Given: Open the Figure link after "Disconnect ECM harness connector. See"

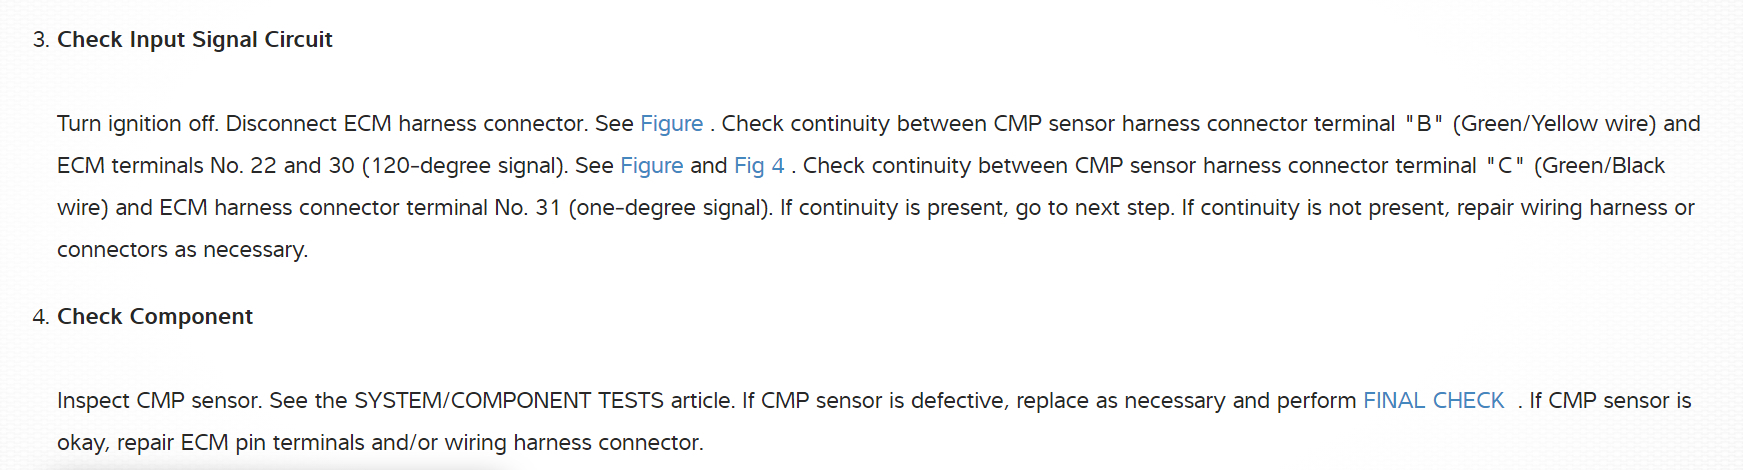Looking at the screenshot, I should (x=671, y=123).
